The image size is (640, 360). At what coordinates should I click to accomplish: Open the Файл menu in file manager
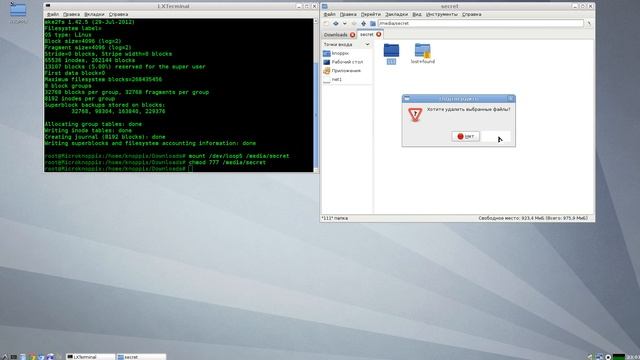point(329,14)
